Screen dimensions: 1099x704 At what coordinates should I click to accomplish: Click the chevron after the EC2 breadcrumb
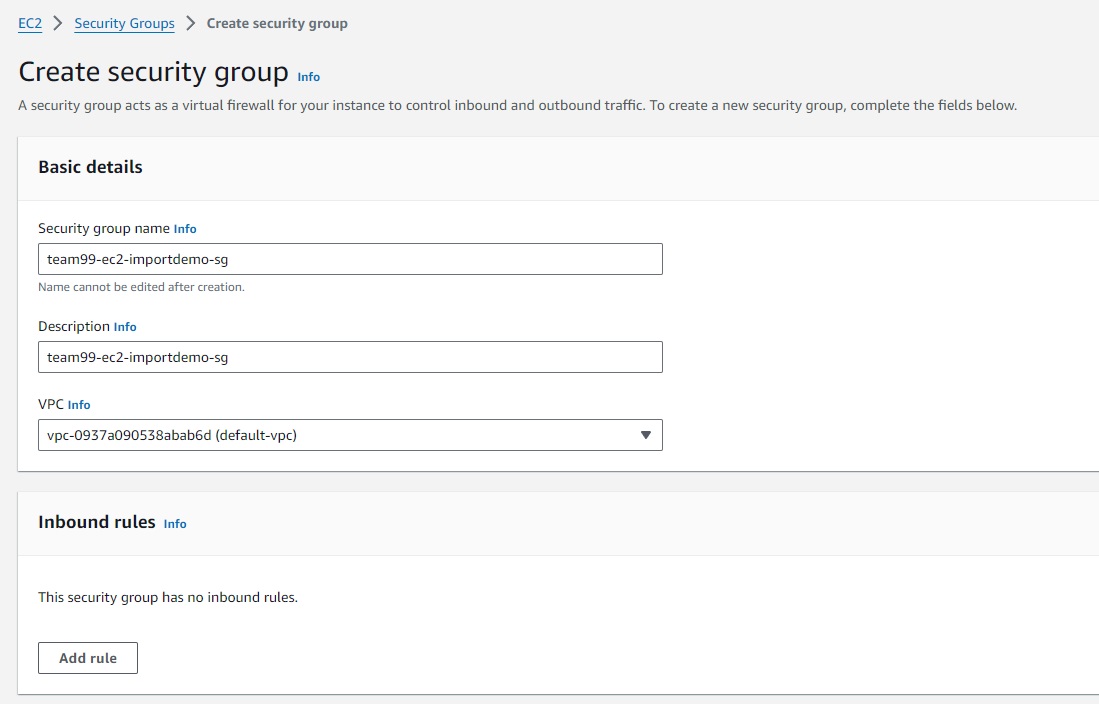[x=58, y=23]
